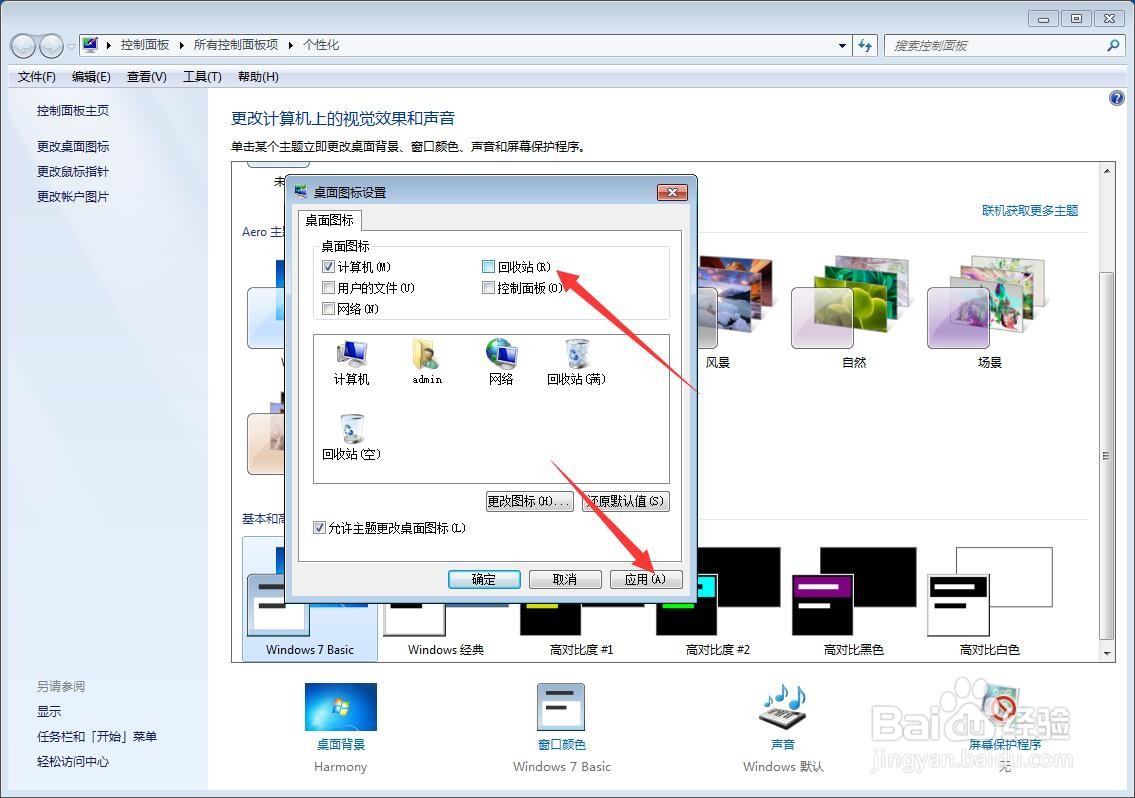
Task: Click the theme list scroll-up arrow
Action: pos(1106,171)
